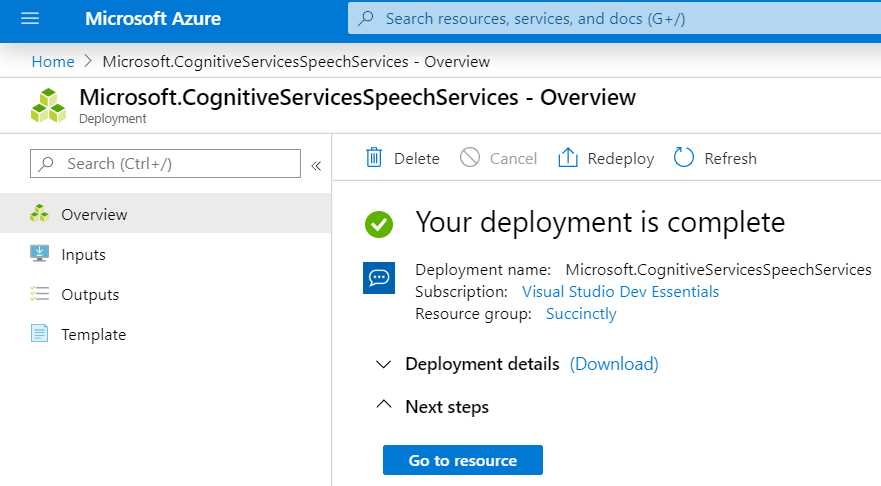Click the blue chat feedback icon
Screen dimensions: 881x486
379,278
